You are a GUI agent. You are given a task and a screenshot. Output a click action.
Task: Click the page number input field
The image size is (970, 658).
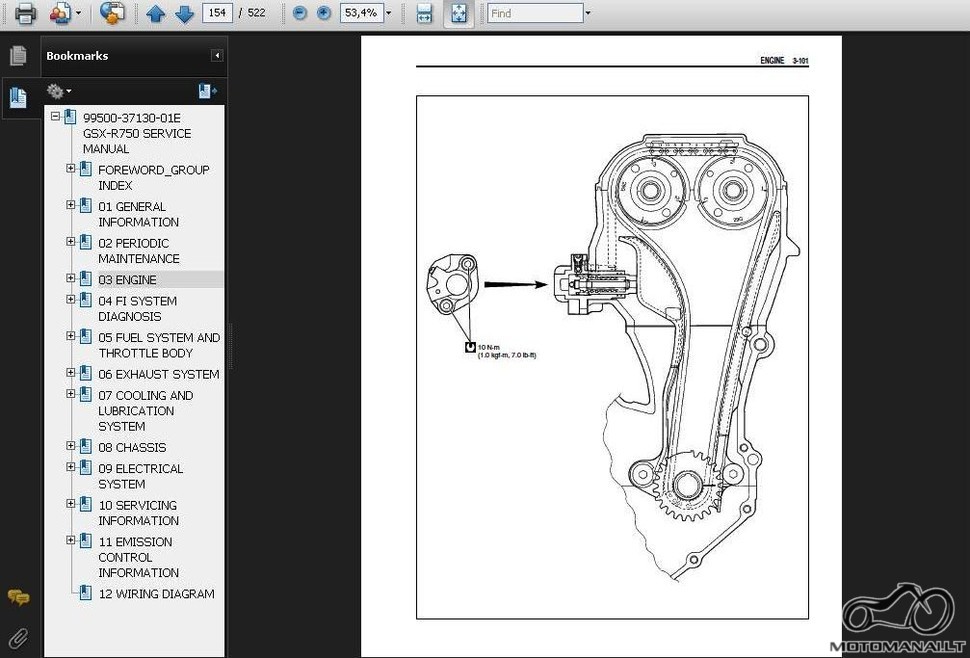pyautogui.click(x=217, y=13)
